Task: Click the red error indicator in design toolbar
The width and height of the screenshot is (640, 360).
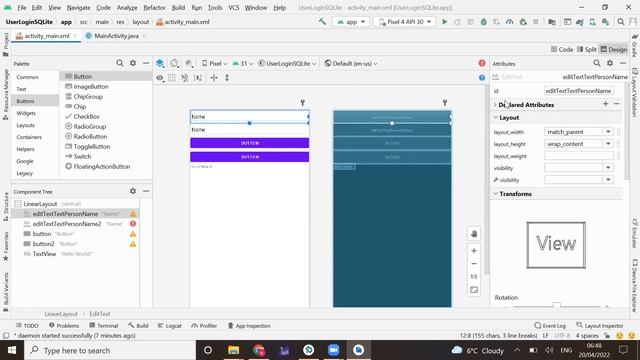Action: click(x=482, y=63)
